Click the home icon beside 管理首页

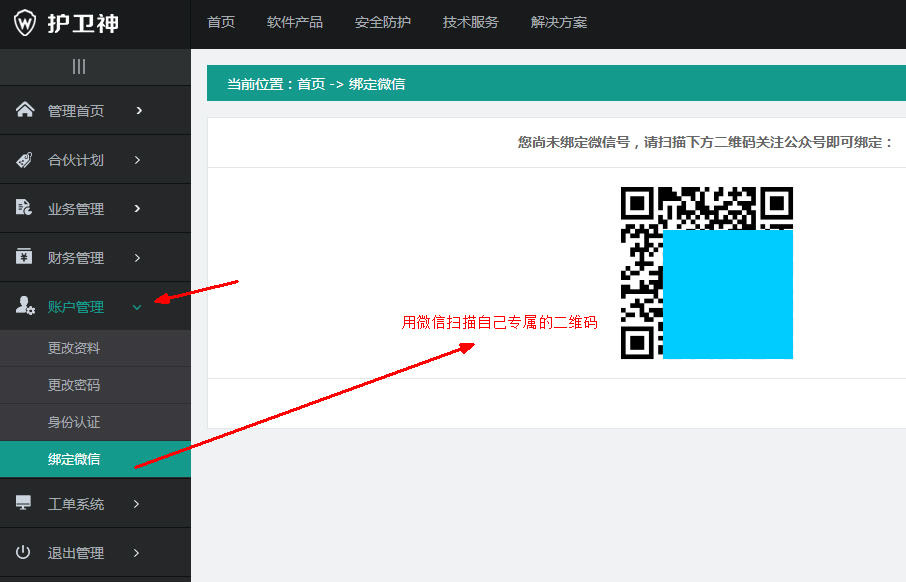pos(25,109)
